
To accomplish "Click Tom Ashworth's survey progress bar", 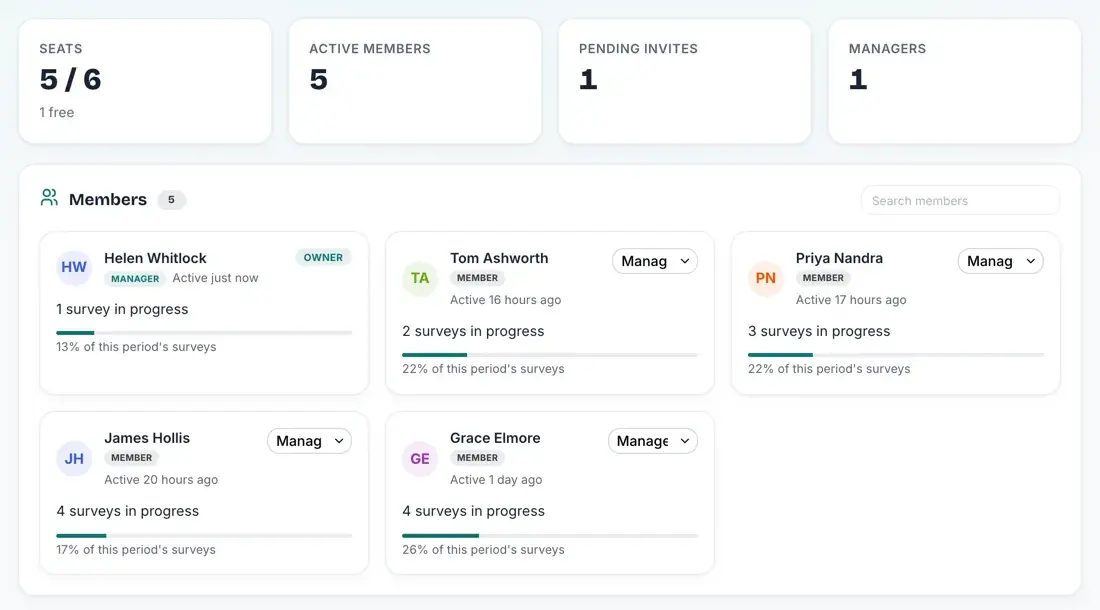I will coord(550,355).
